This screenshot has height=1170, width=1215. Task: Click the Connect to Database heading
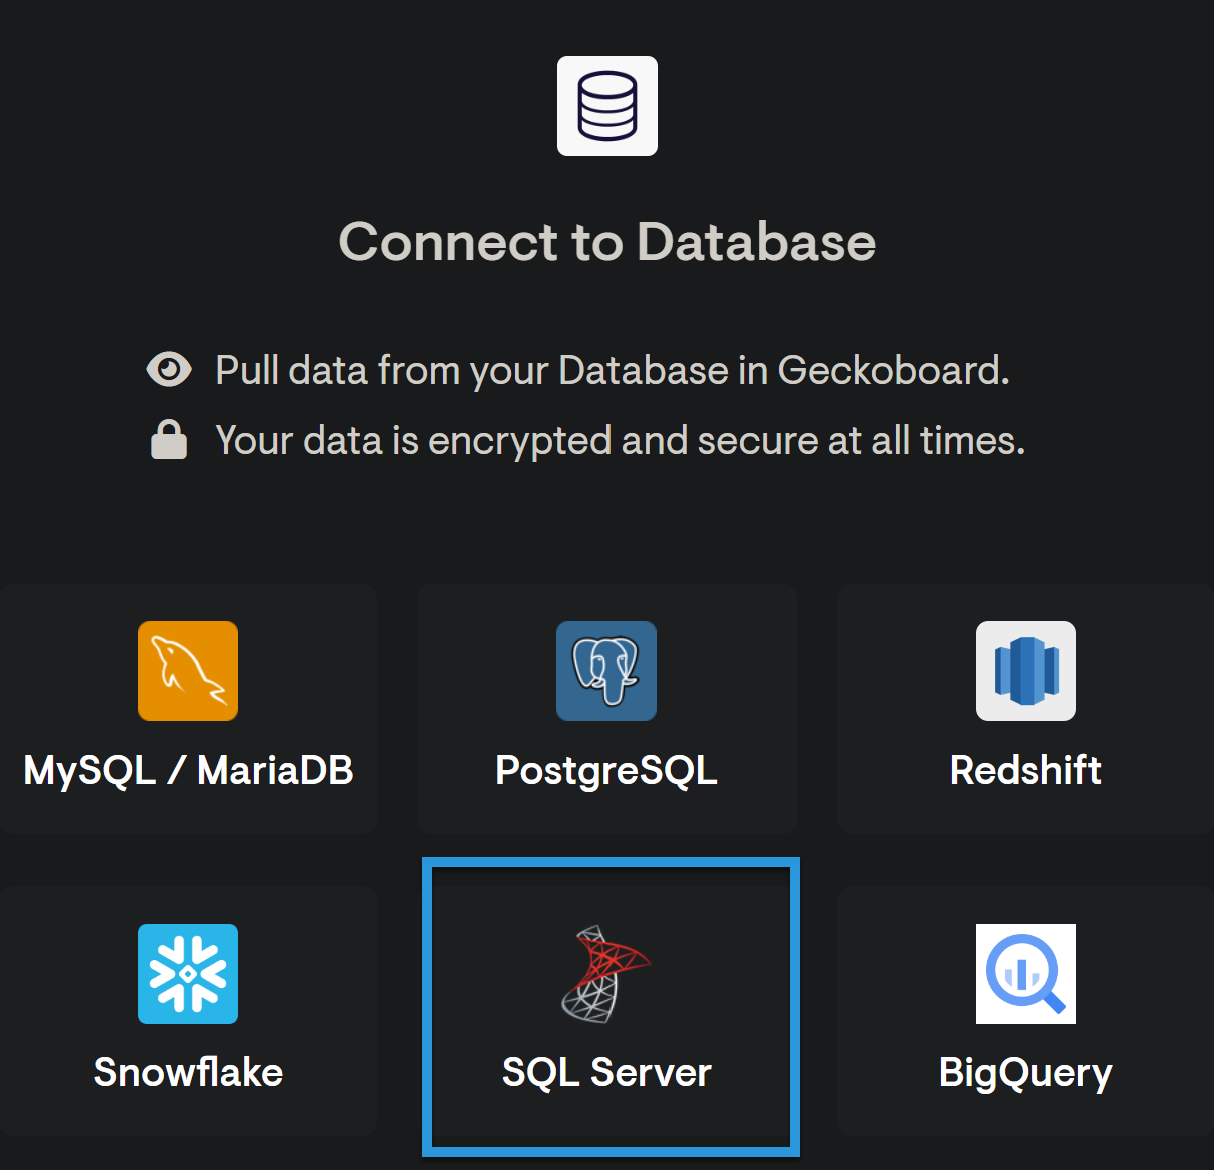click(607, 242)
